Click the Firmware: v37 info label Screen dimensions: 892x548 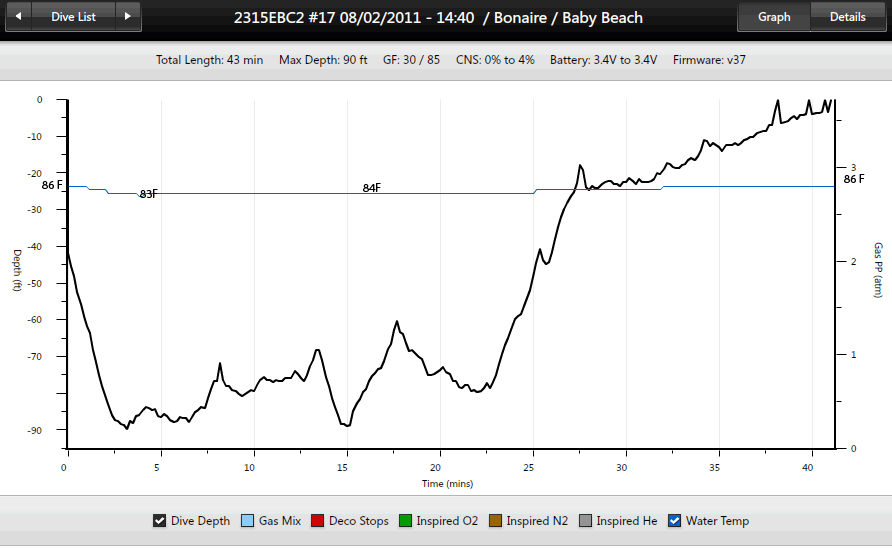tap(708, 60)
